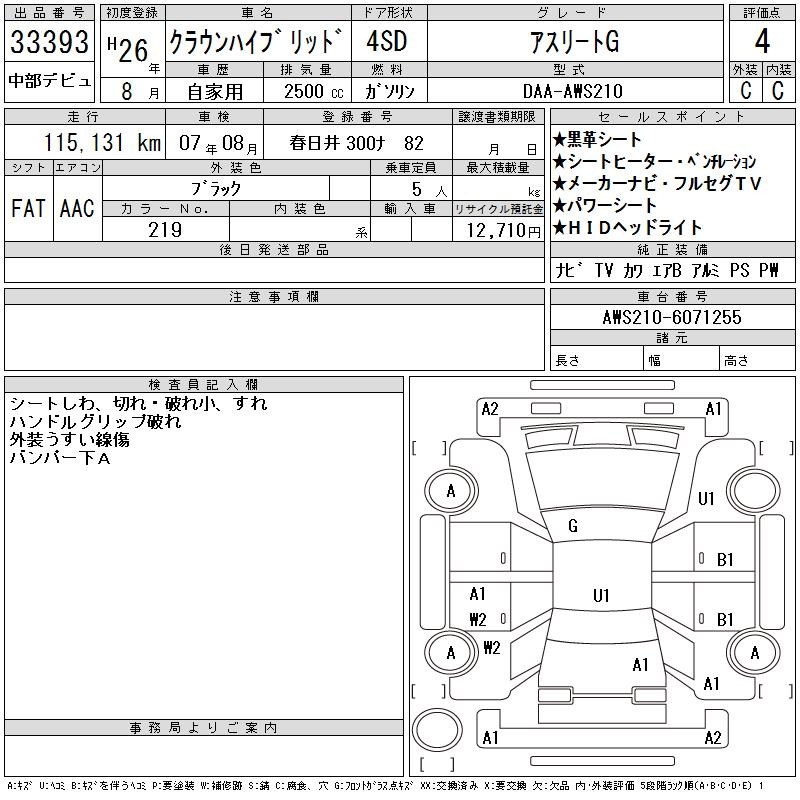800x800 pixels.
Task: Click the lot number 33393
Action: (50, 42)
